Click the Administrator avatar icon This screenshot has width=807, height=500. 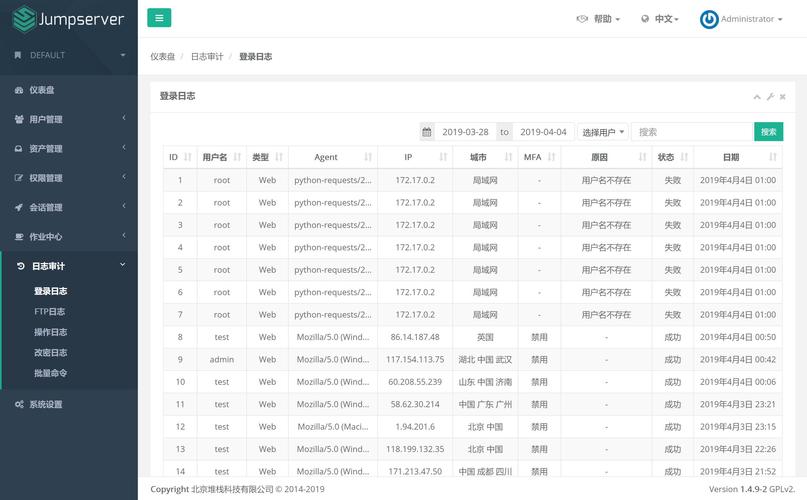[709, 19]
